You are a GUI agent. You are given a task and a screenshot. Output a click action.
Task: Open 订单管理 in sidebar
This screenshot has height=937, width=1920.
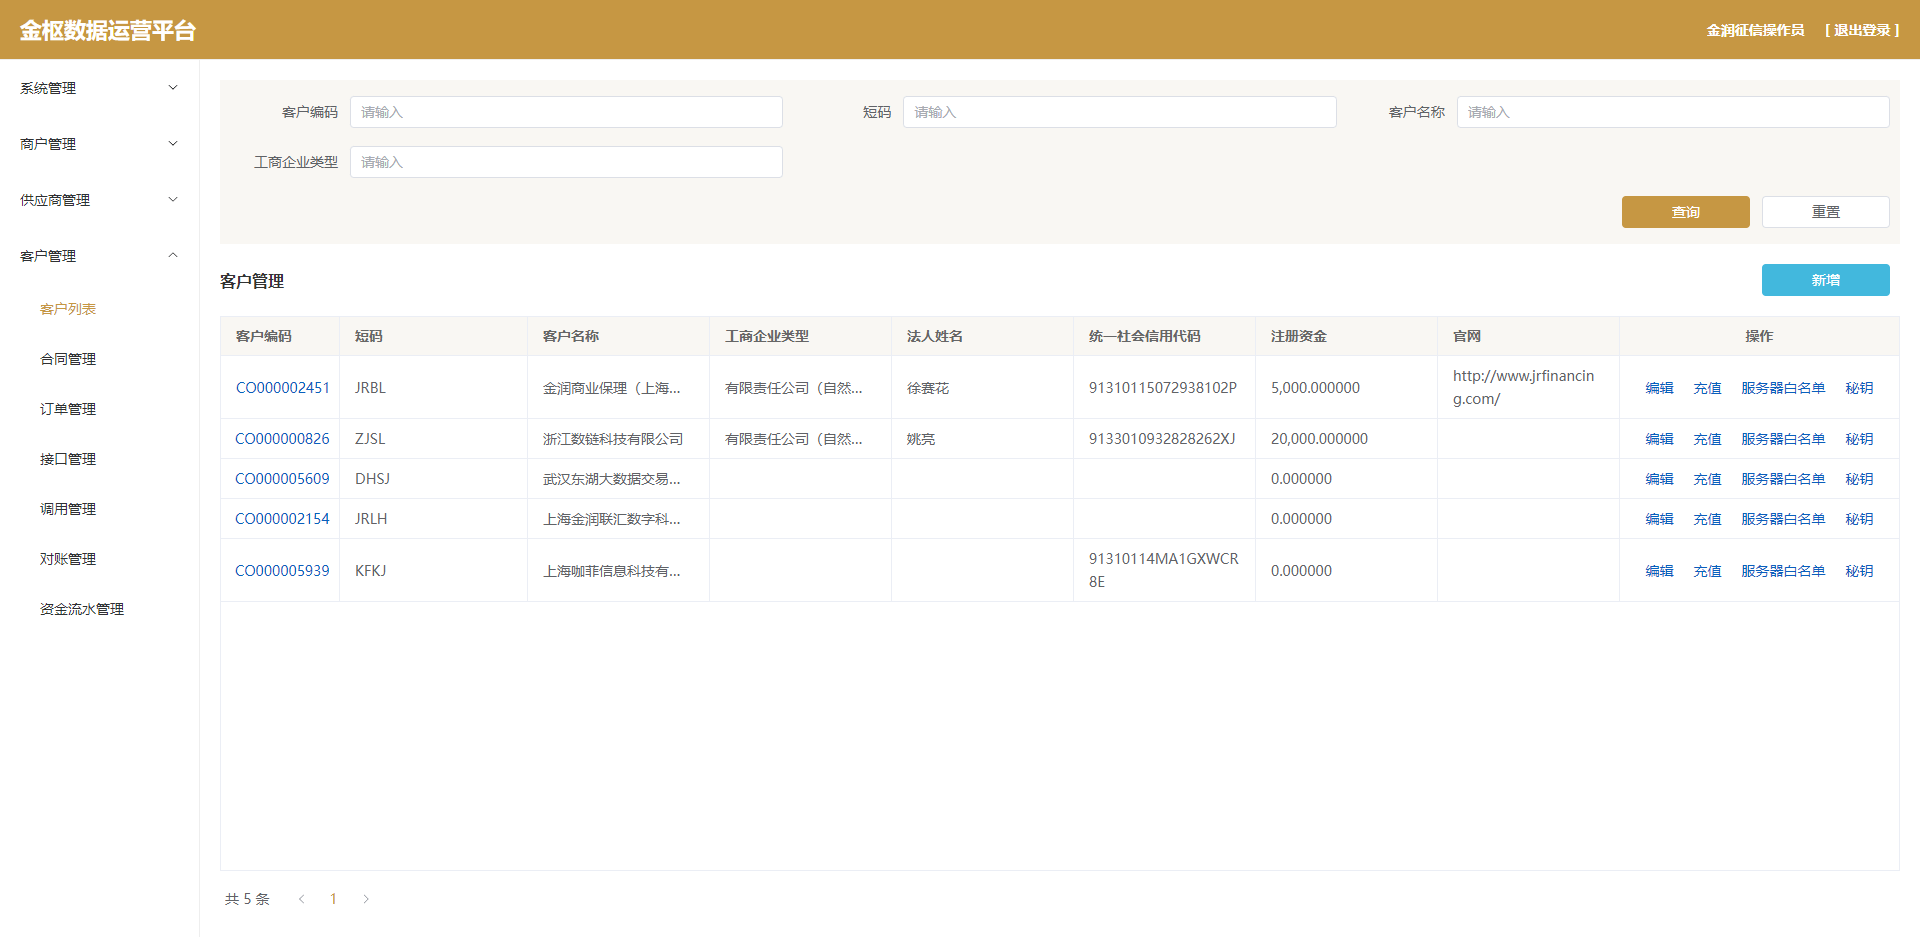coord(68,409)
